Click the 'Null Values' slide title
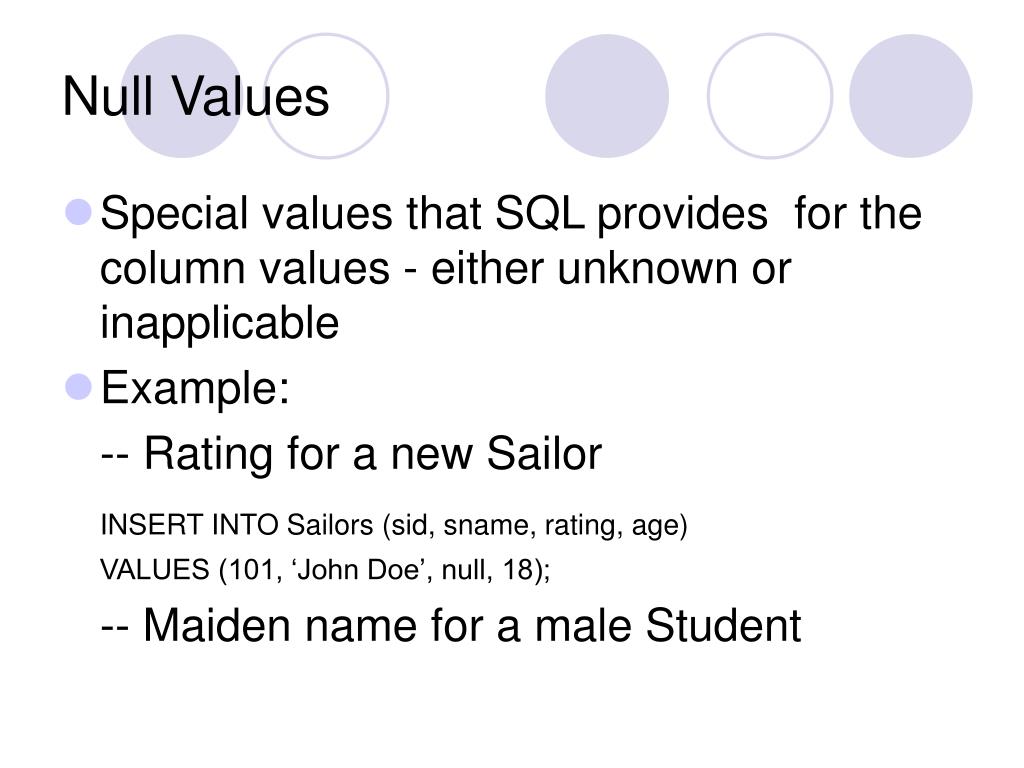 (x=195, y=97)
